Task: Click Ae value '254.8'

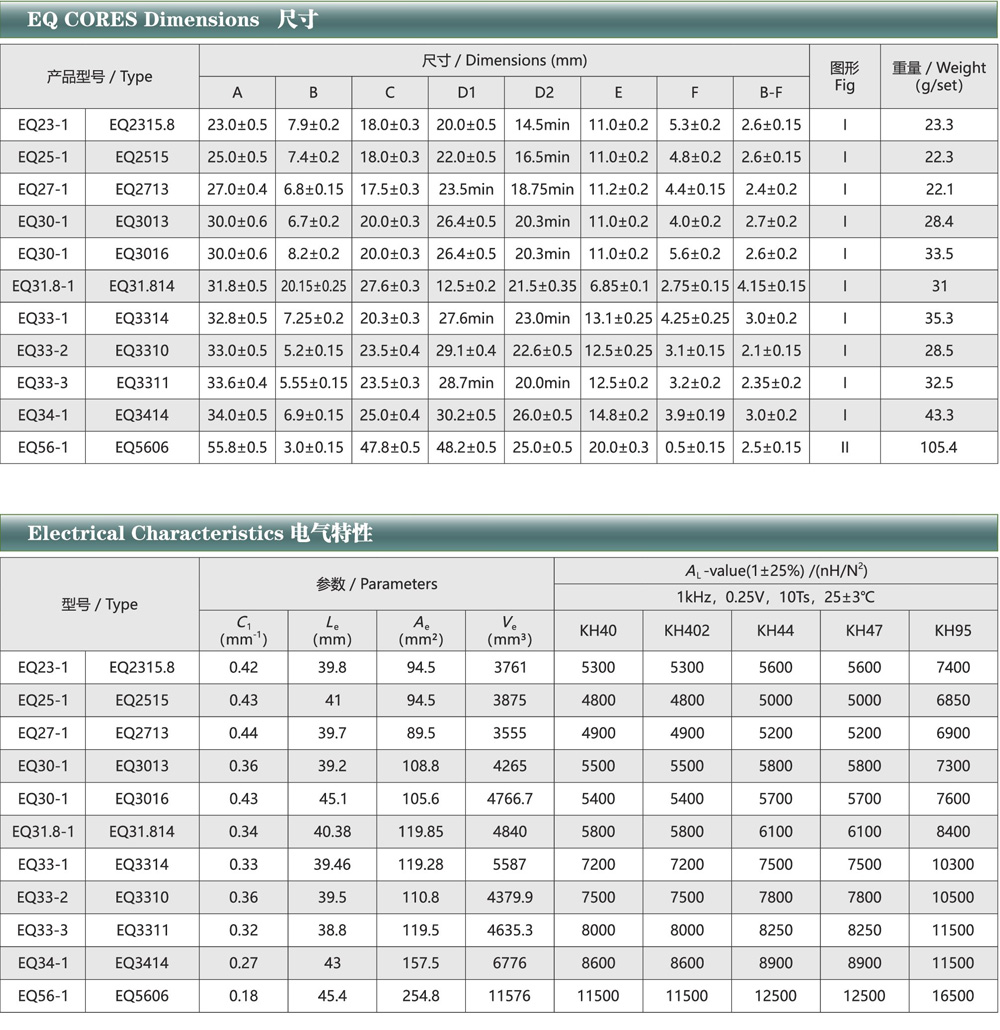Action: pos(421,996)
